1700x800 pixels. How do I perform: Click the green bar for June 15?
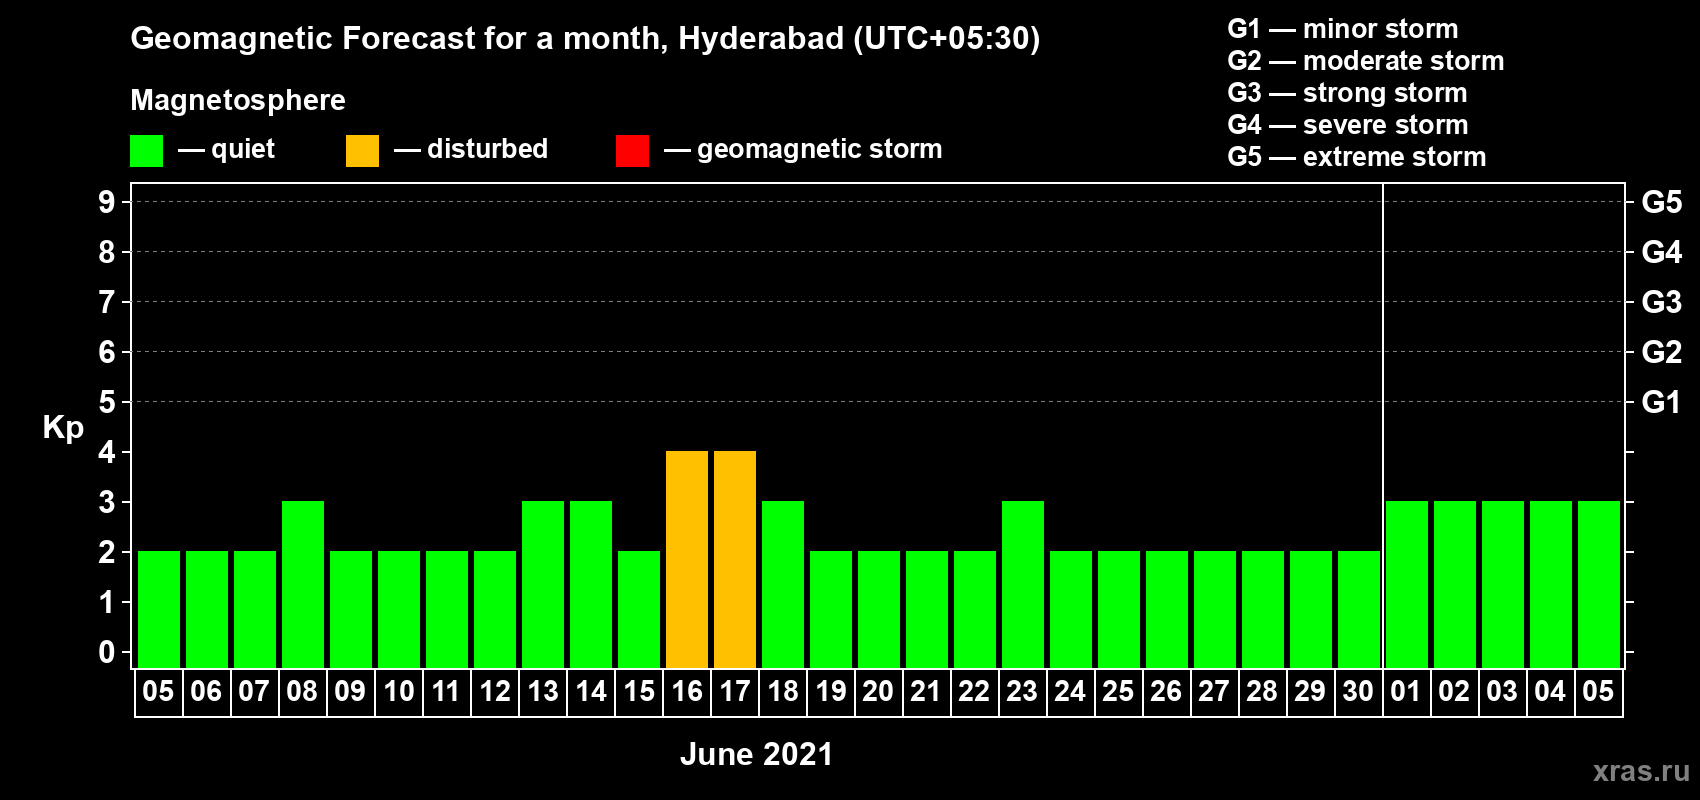[x=639, y=610]
